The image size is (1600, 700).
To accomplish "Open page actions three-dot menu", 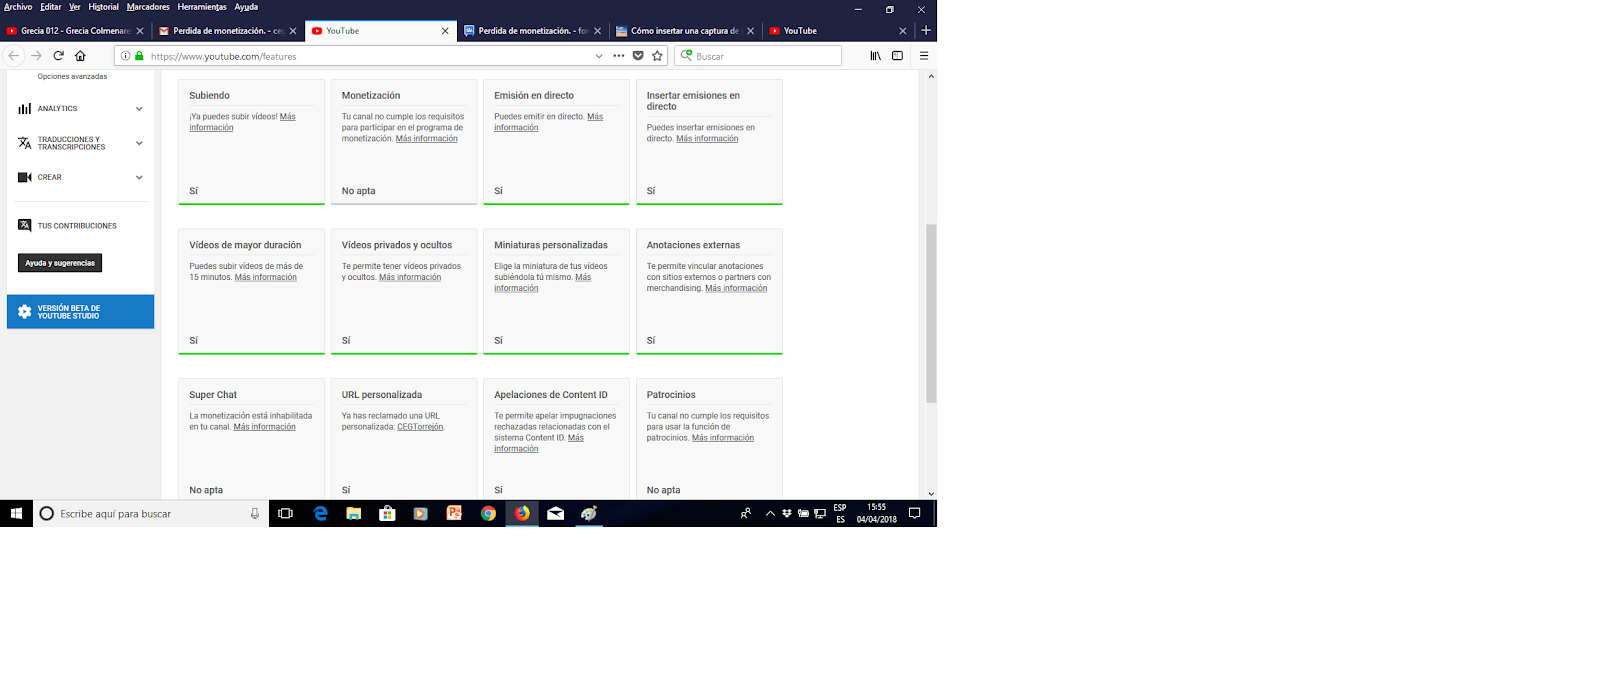I will (619, 56).
